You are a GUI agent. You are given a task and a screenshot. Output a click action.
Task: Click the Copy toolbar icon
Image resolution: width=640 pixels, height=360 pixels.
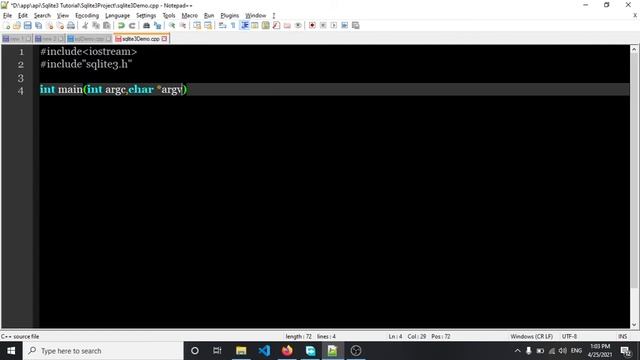coord(96,25)
